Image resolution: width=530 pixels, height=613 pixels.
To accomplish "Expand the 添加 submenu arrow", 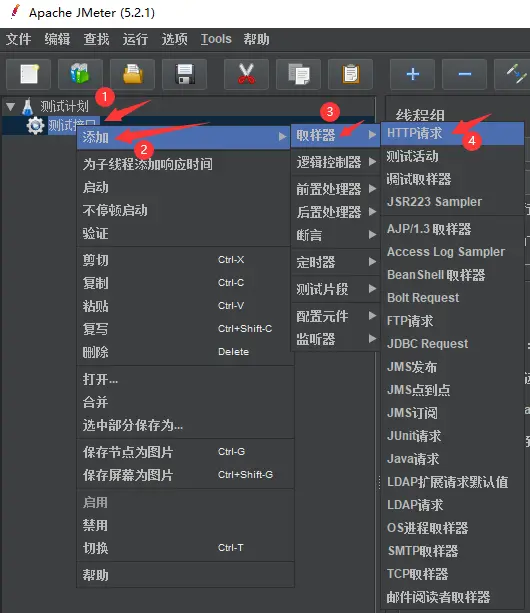I will point(282,136).
